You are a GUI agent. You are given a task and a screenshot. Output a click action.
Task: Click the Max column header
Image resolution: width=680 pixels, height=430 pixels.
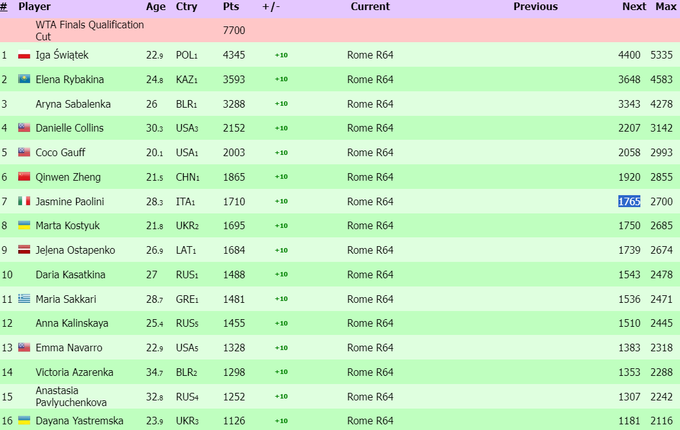[665, 7]
